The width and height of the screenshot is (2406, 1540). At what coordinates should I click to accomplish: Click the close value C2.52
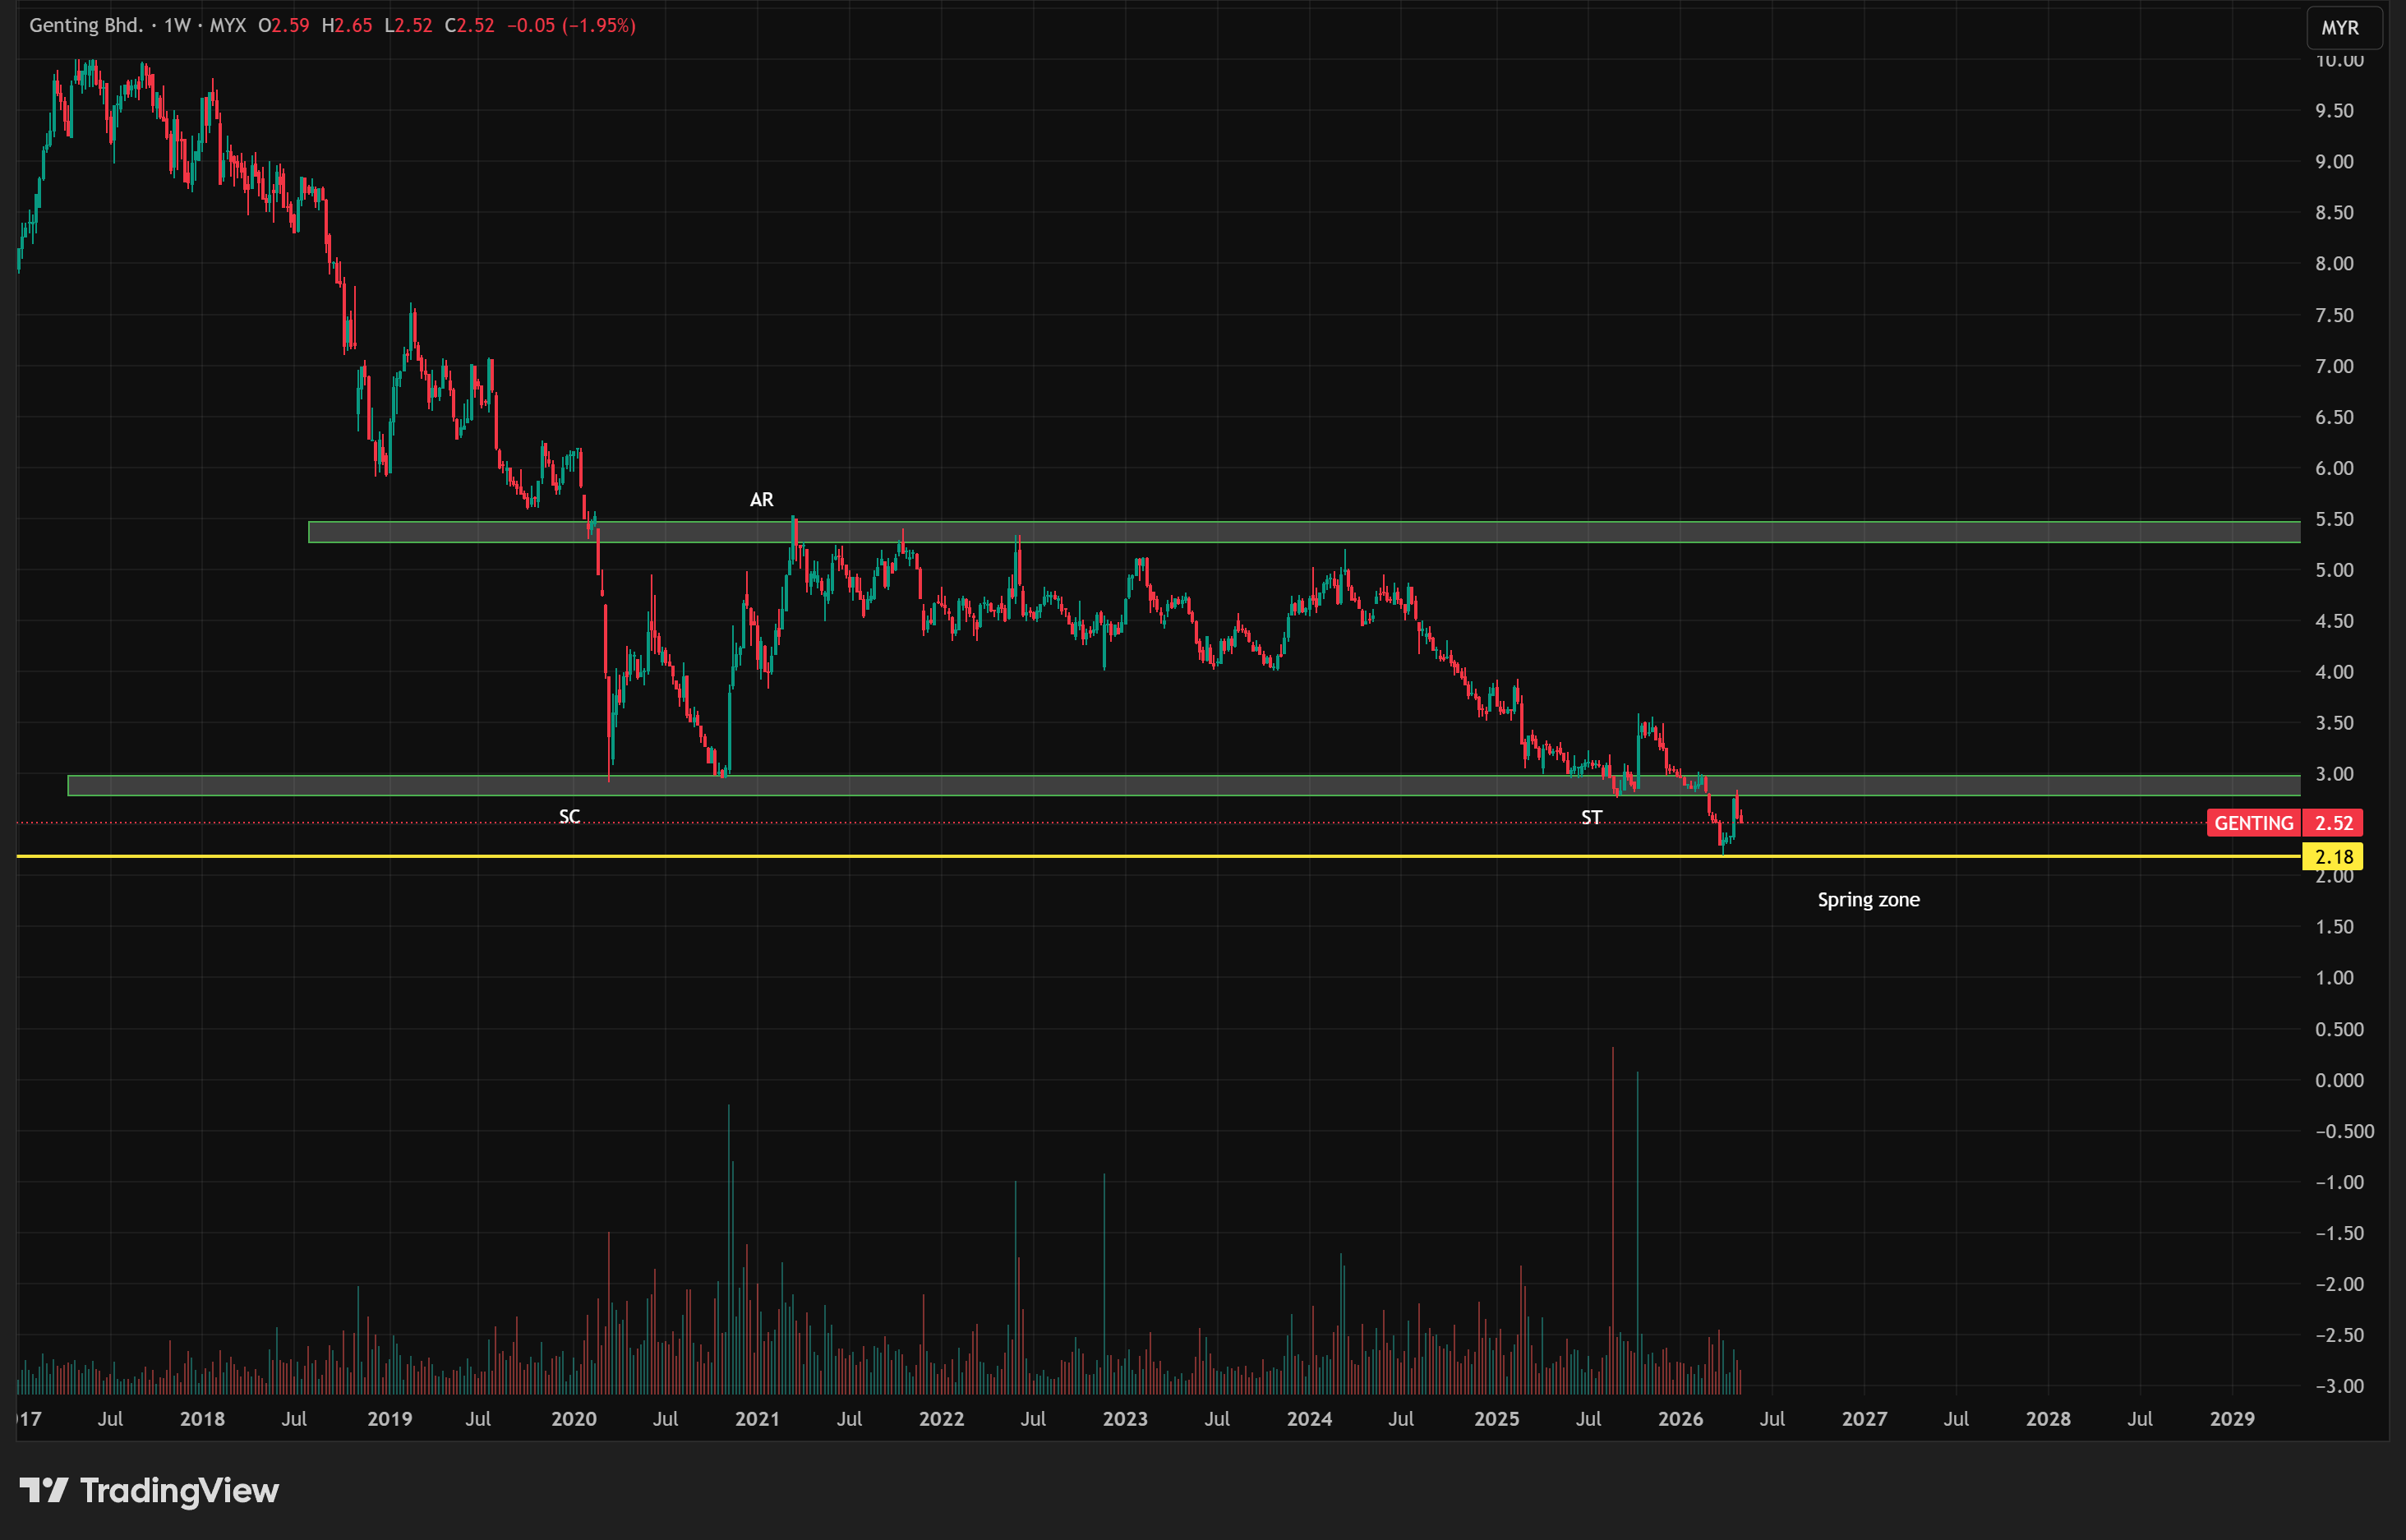tap(470, 25)
